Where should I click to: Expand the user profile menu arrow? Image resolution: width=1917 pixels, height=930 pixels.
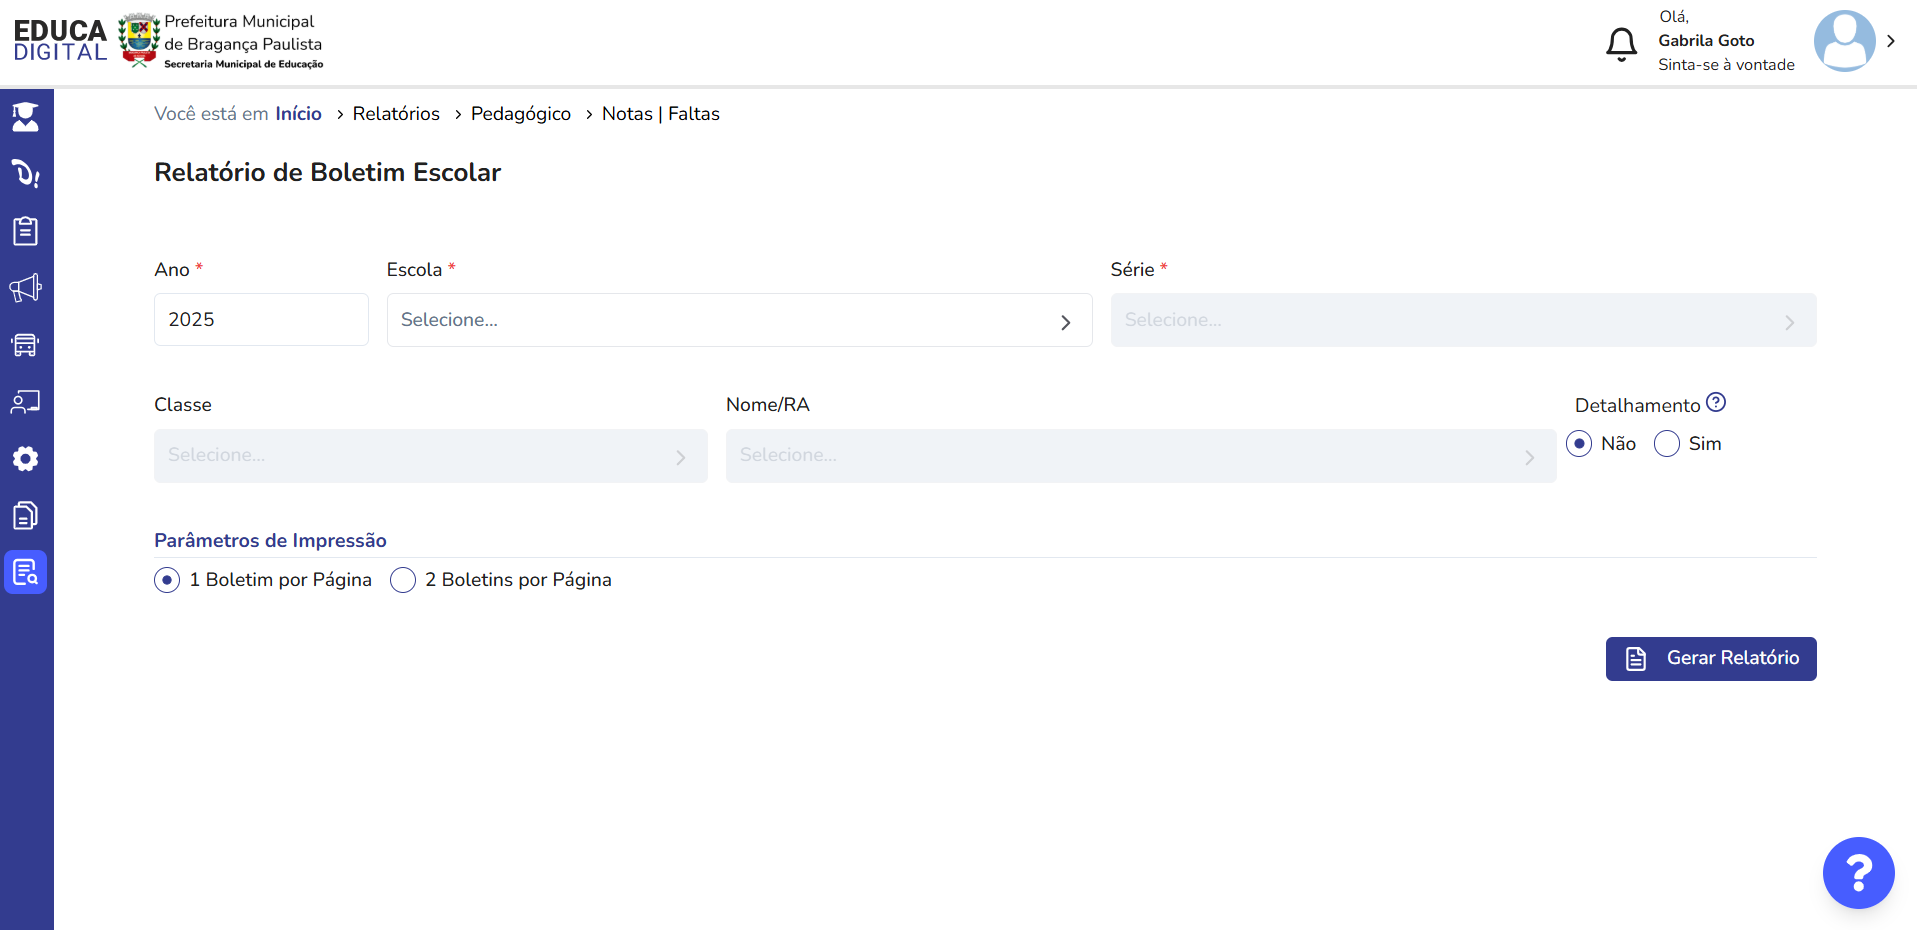pos(1891,41)
